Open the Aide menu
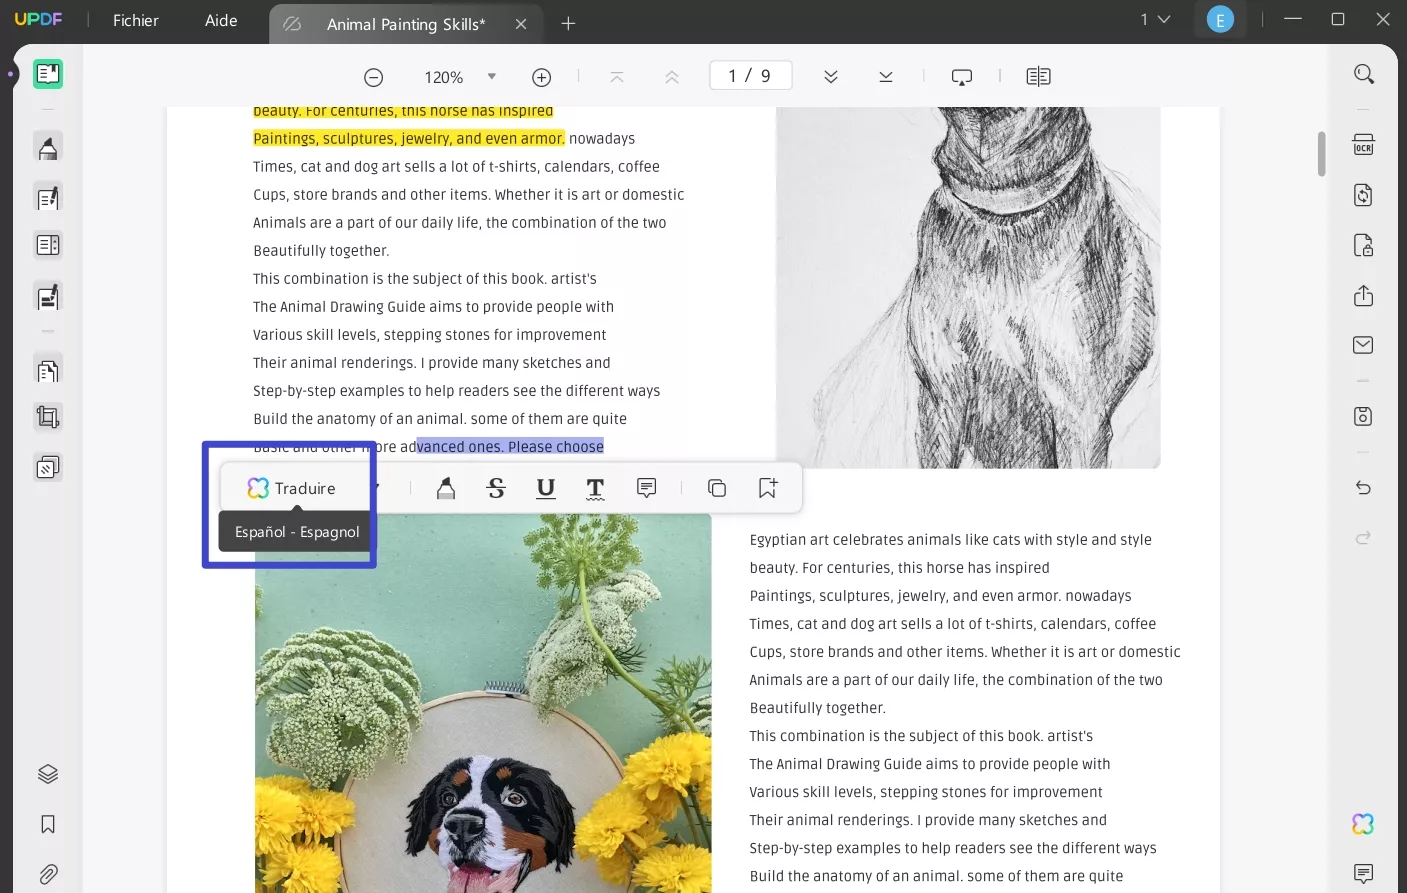1407x893 pixels. pos(221,20)
